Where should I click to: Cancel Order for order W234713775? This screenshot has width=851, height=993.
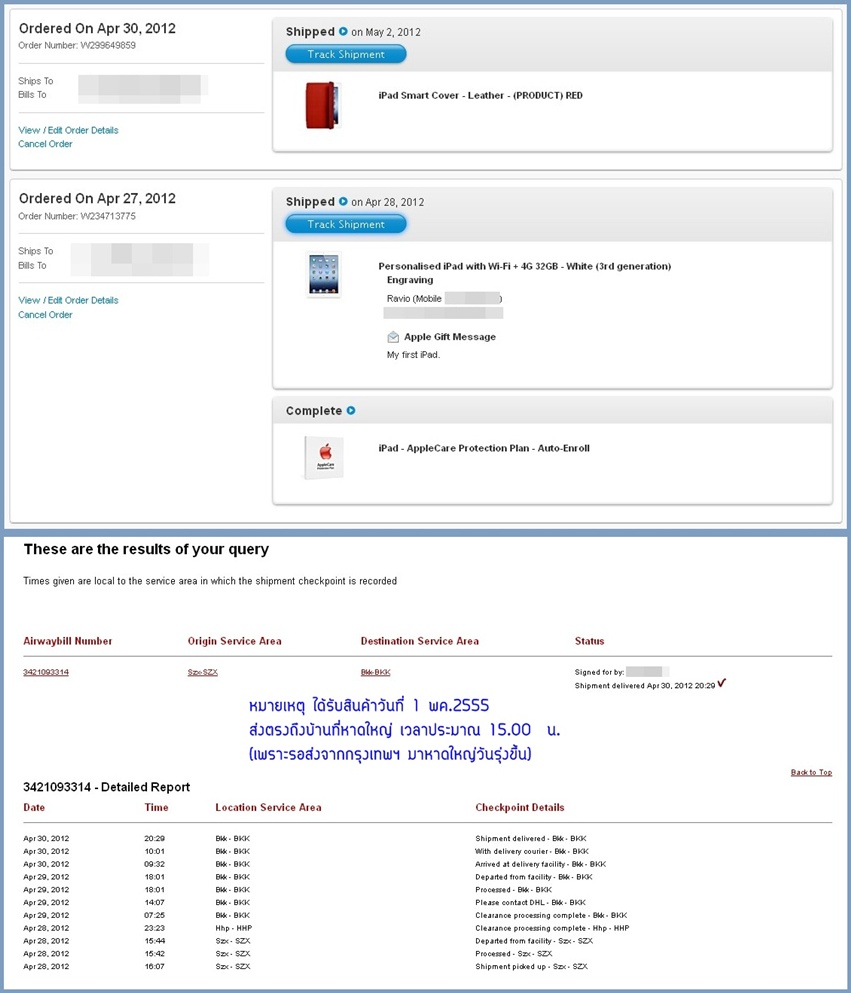(45, 315)
